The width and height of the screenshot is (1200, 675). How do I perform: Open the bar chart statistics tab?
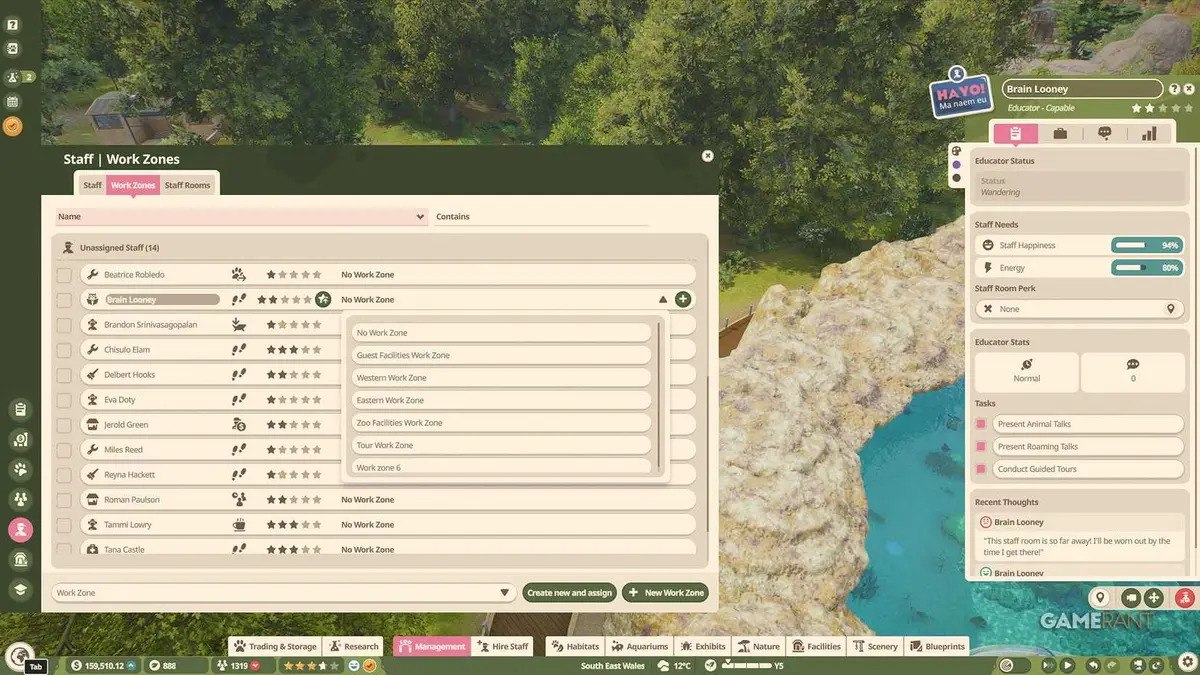1149,133
